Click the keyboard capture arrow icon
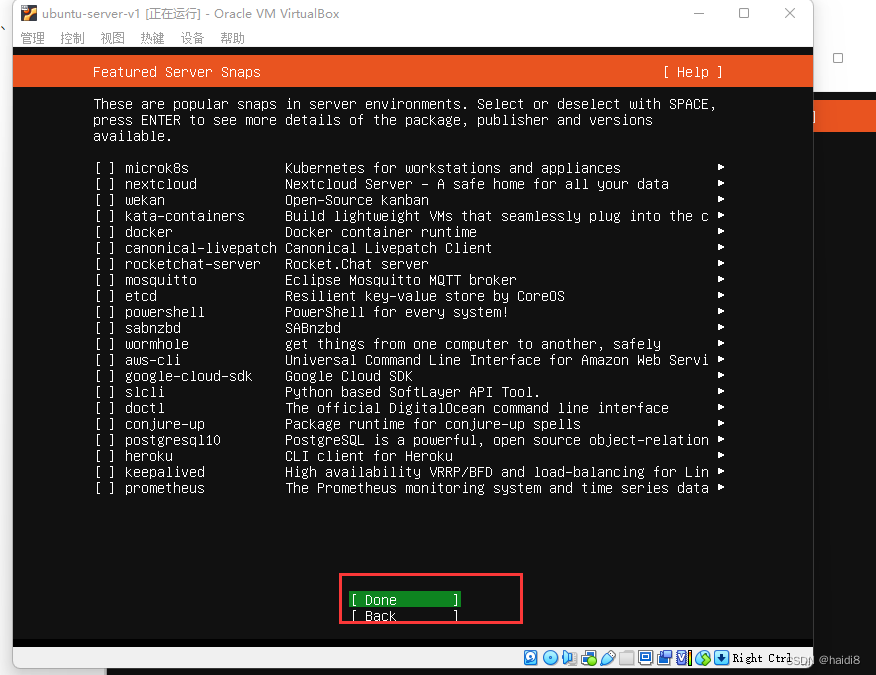The image size is (876, 675). click(x=721, y=658)
